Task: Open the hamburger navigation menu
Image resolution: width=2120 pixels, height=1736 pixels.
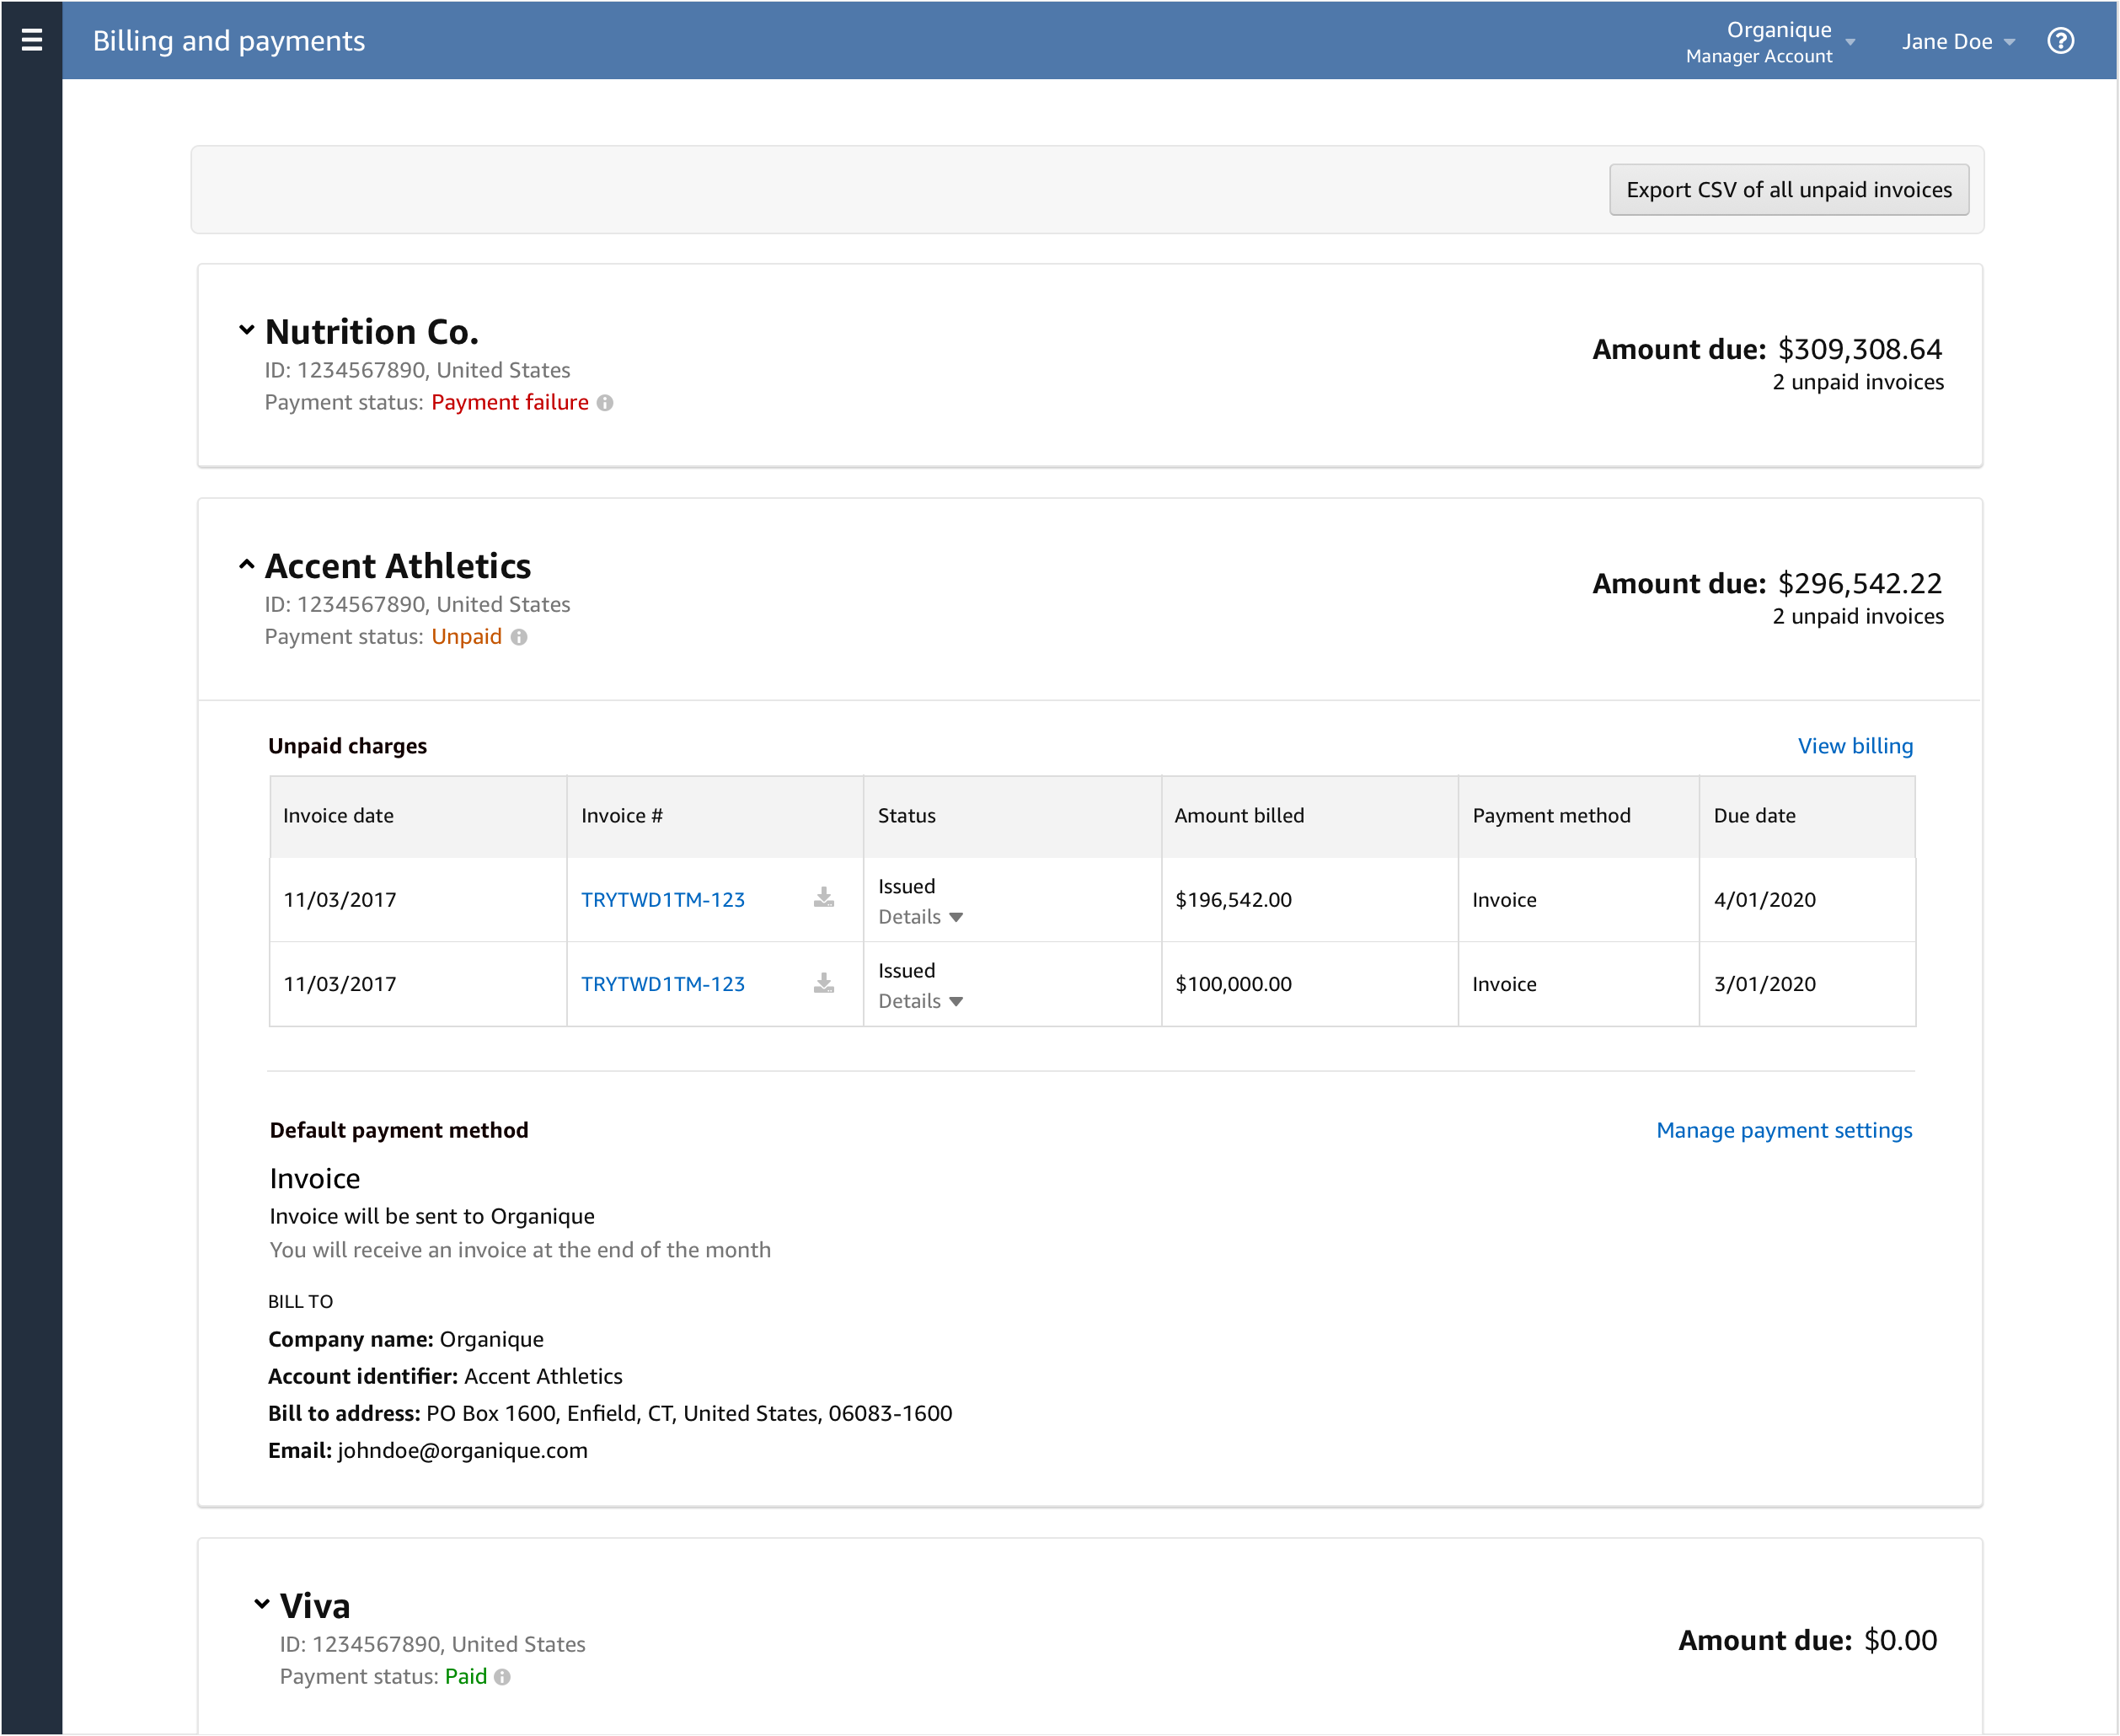Action: click(31, 40)
